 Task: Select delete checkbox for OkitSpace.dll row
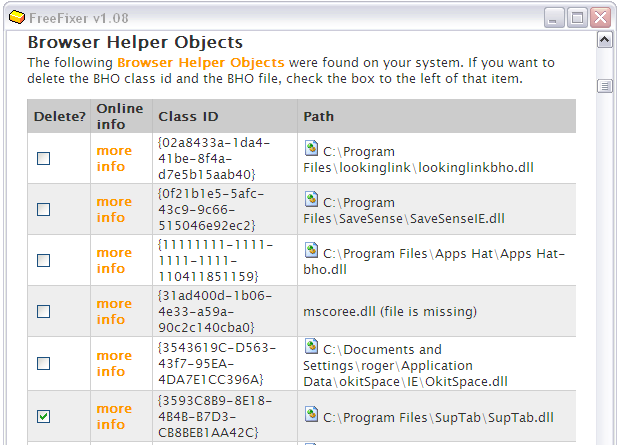[x=43, y=363]
